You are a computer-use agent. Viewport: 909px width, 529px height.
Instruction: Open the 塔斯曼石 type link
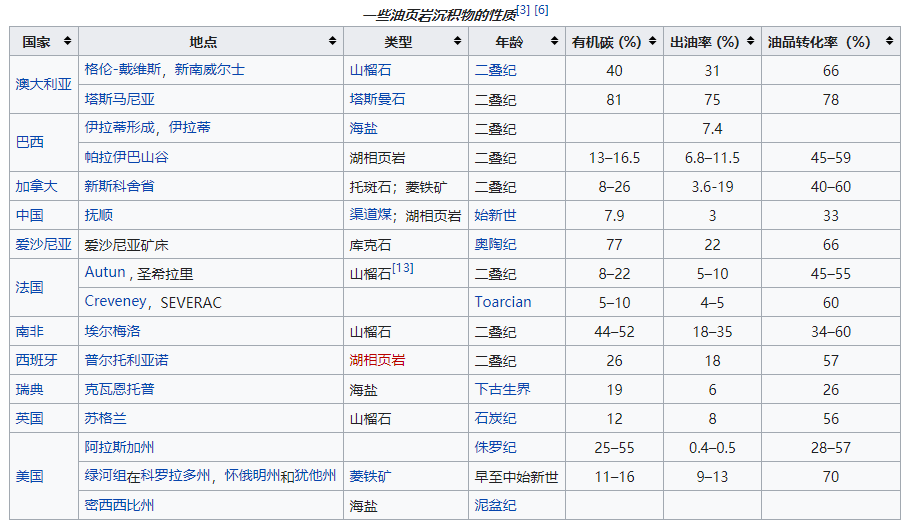377,99
